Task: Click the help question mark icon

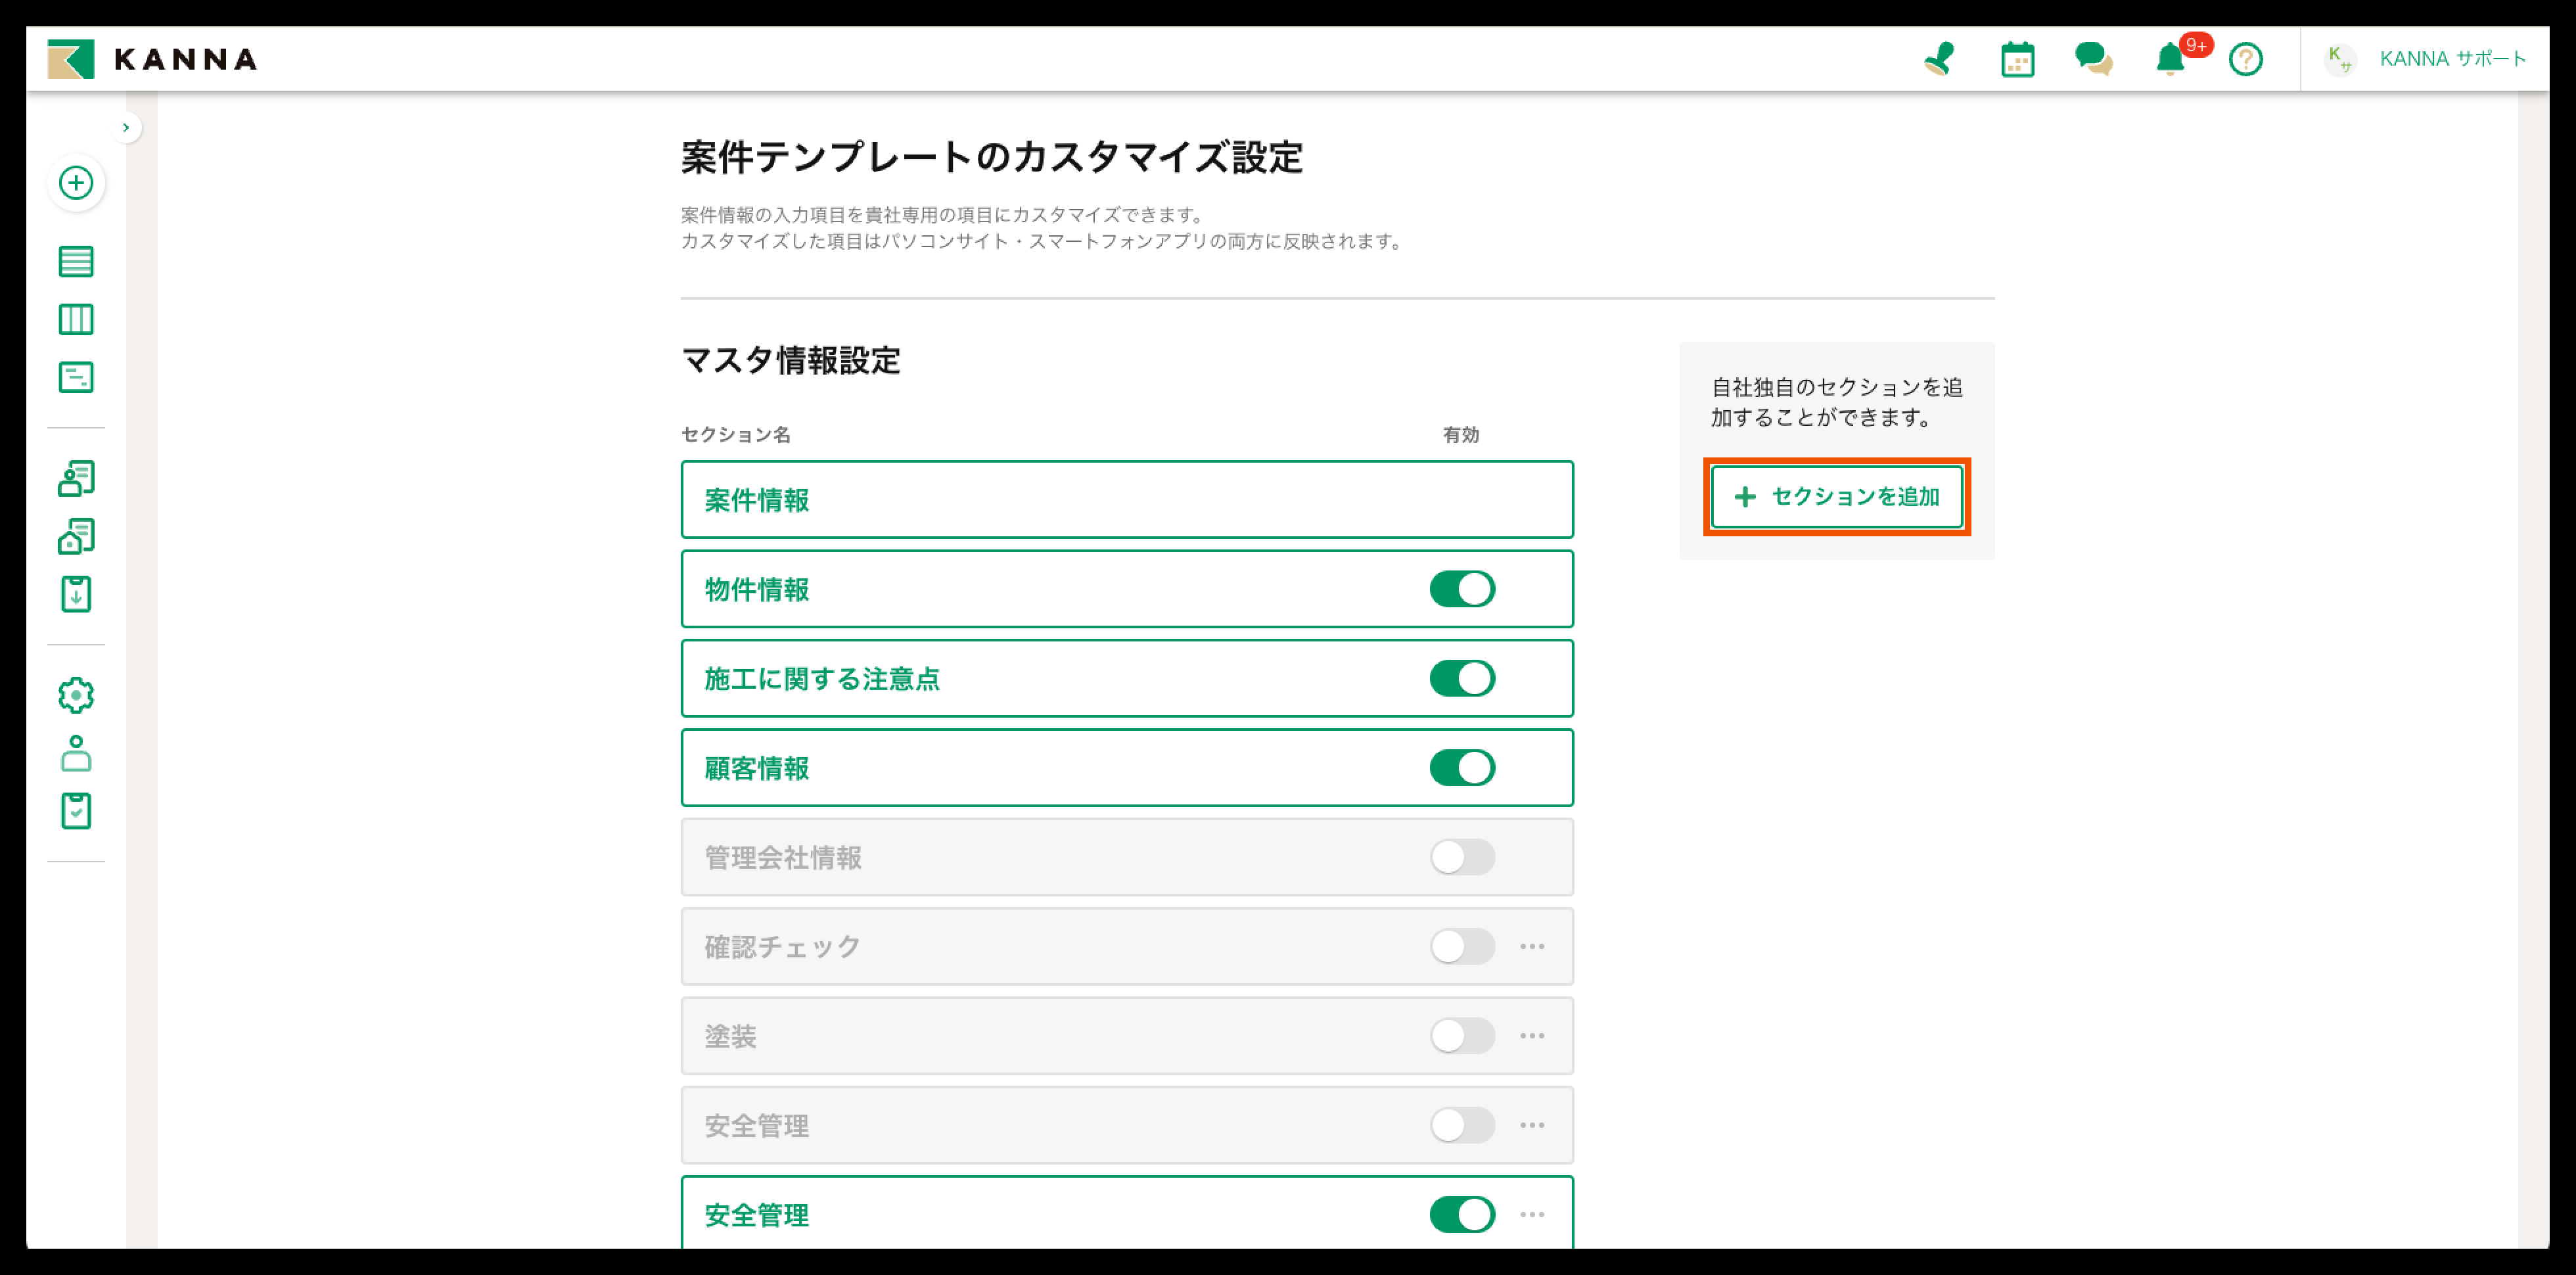Action: pyautogui.click(x=2245, y=60)
